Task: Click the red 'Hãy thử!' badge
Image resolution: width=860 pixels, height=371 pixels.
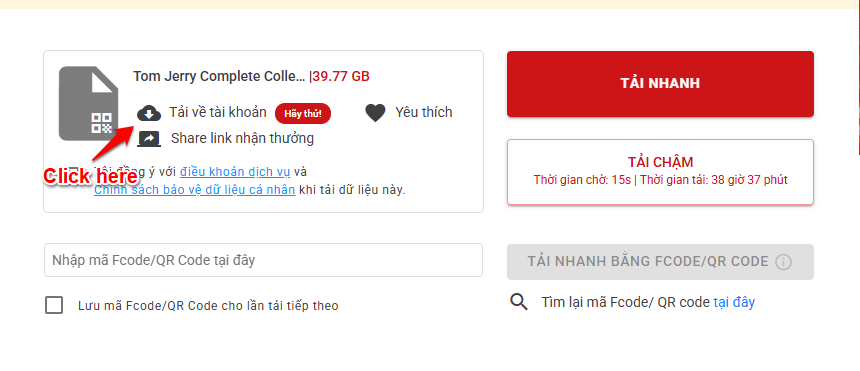Action: coord(303,114)
